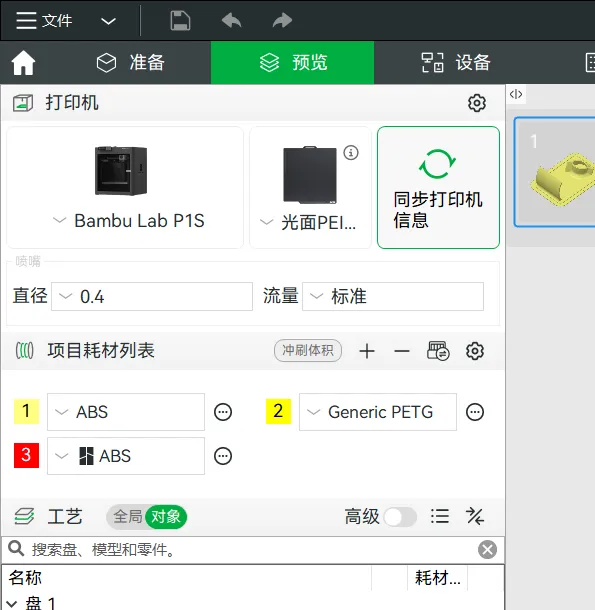595x610 pixels.
Task: Click more options for filament 1
Action: (x=223, y=412)
